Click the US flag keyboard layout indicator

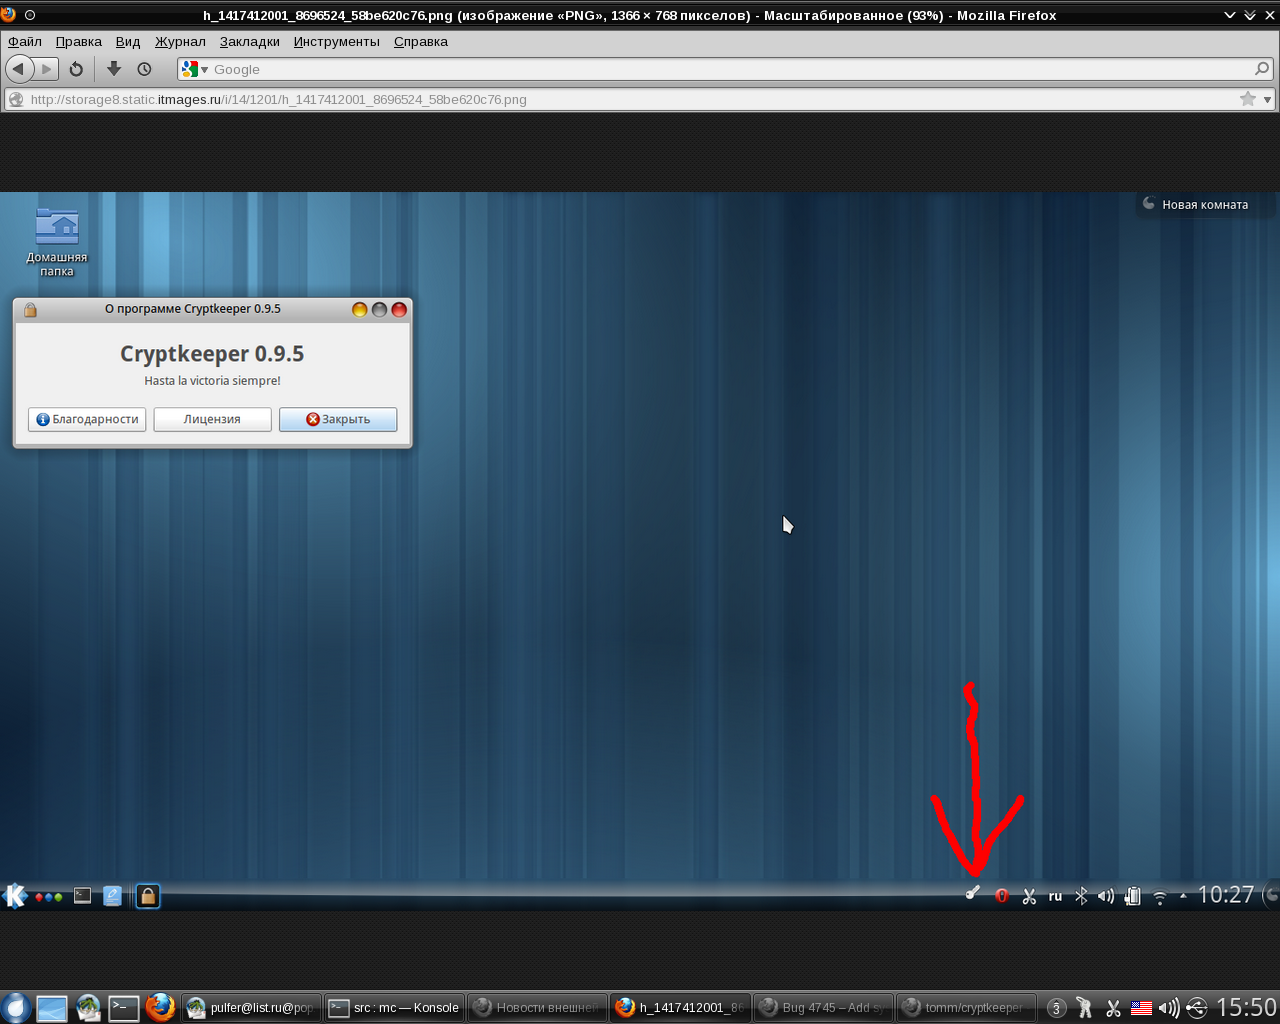[1141, 1008]
